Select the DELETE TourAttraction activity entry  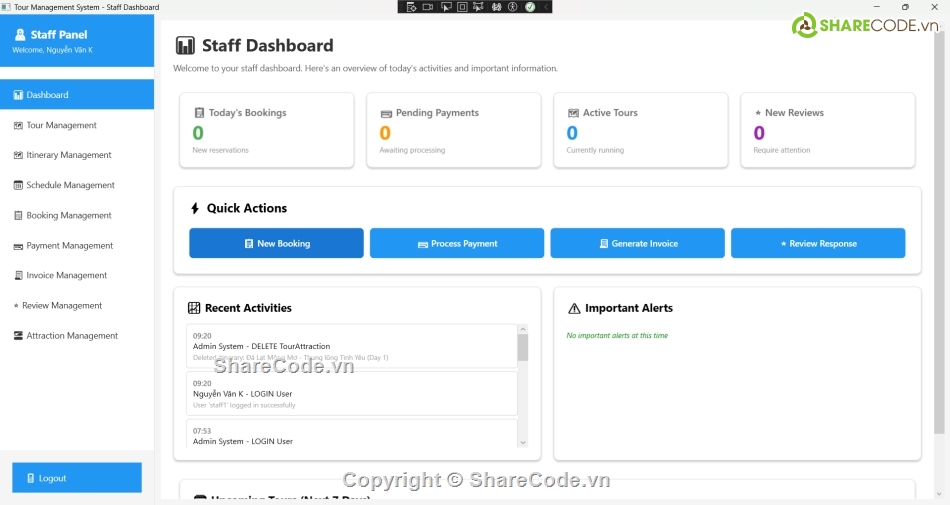tap(350, 346)
